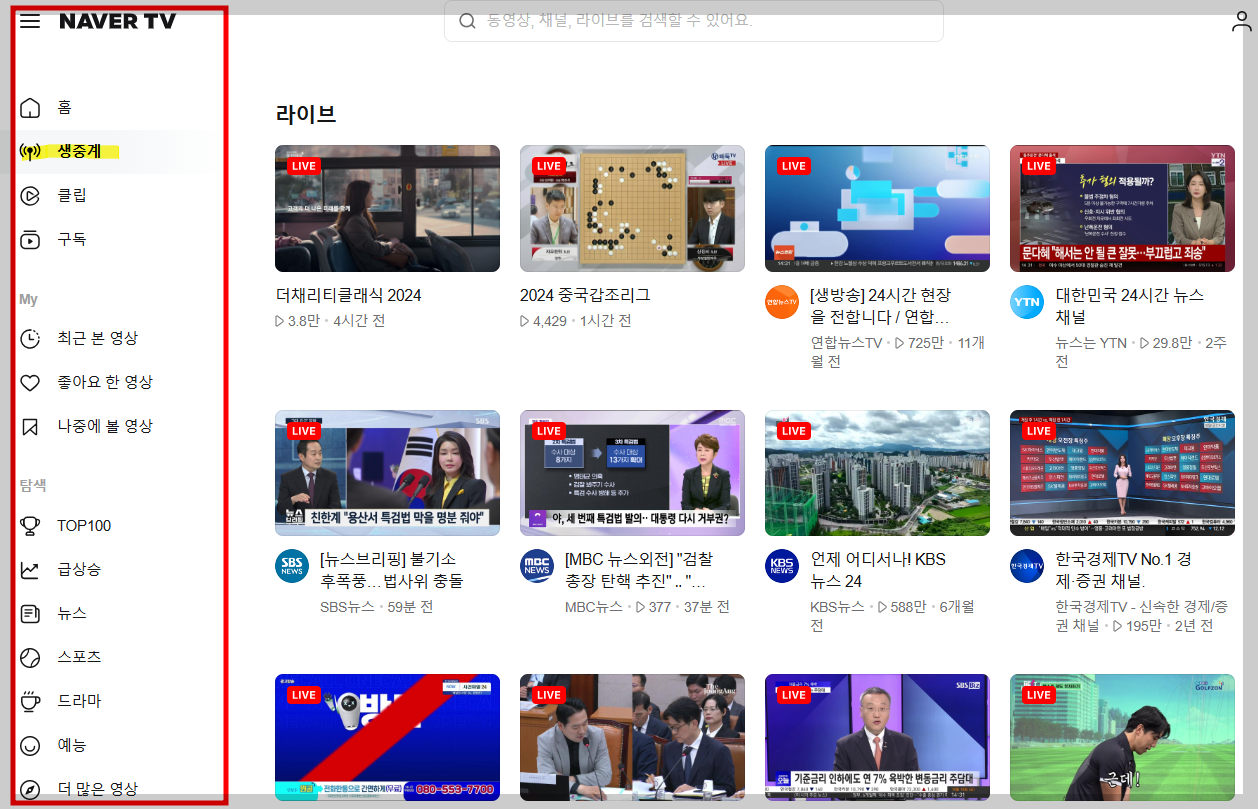Play the SBS 뉴스브리핑 live thumbnail
1258x809 pixels.
[x=387, y=473]
